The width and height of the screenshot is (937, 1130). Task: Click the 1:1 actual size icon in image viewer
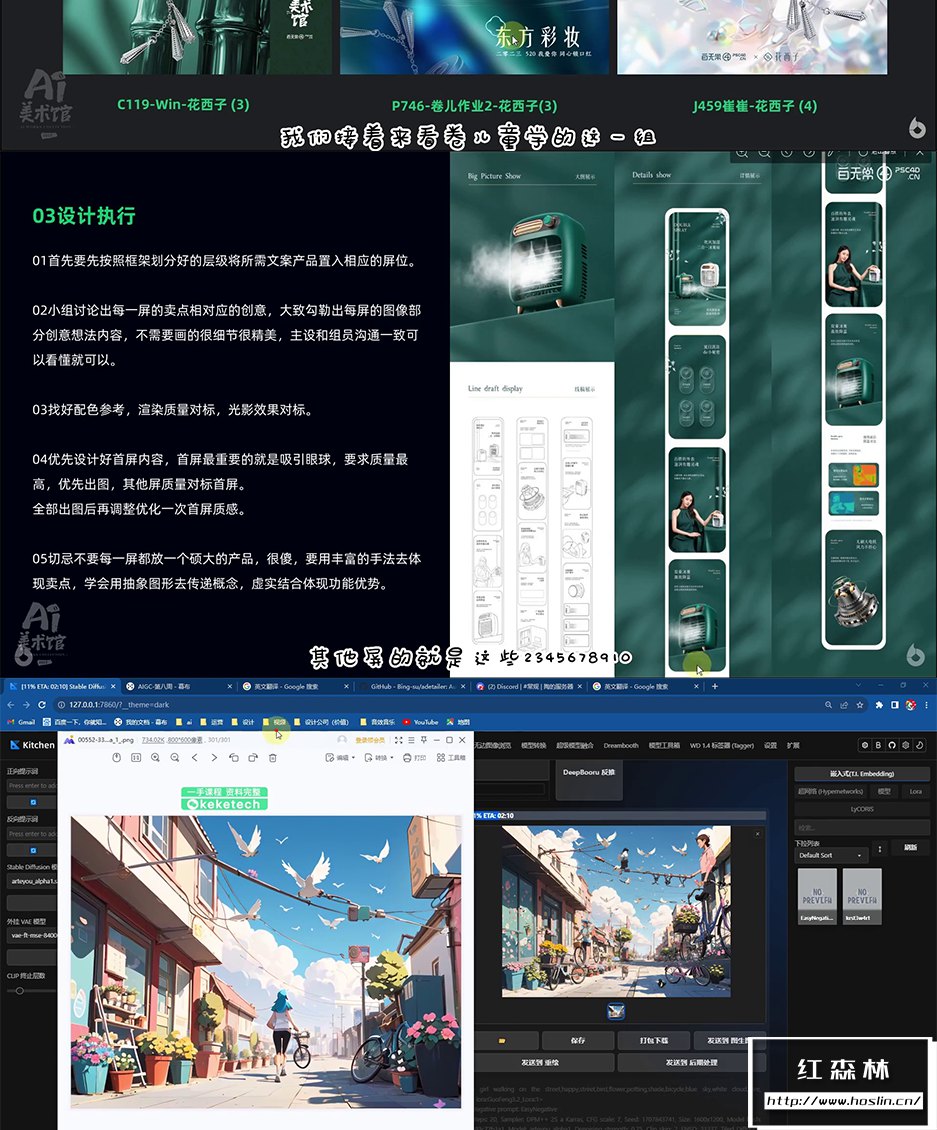[136, 757]
